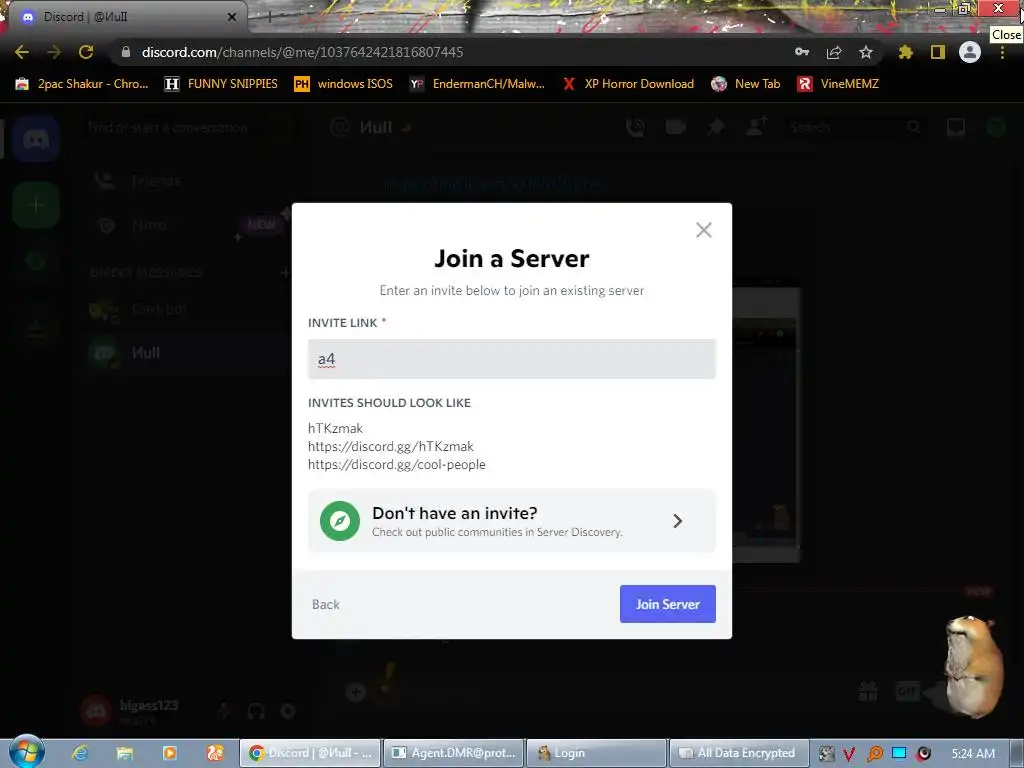The height and width of the screenshot is (768, 1024).
Task: Click the browser back arrow
Action: pyautogui.click(x=22, y=52)
